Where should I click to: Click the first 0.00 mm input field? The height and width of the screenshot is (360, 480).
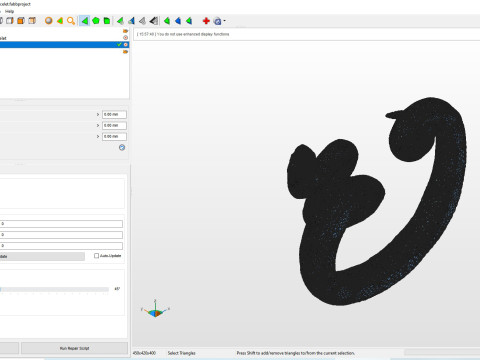tap(114, 114)
